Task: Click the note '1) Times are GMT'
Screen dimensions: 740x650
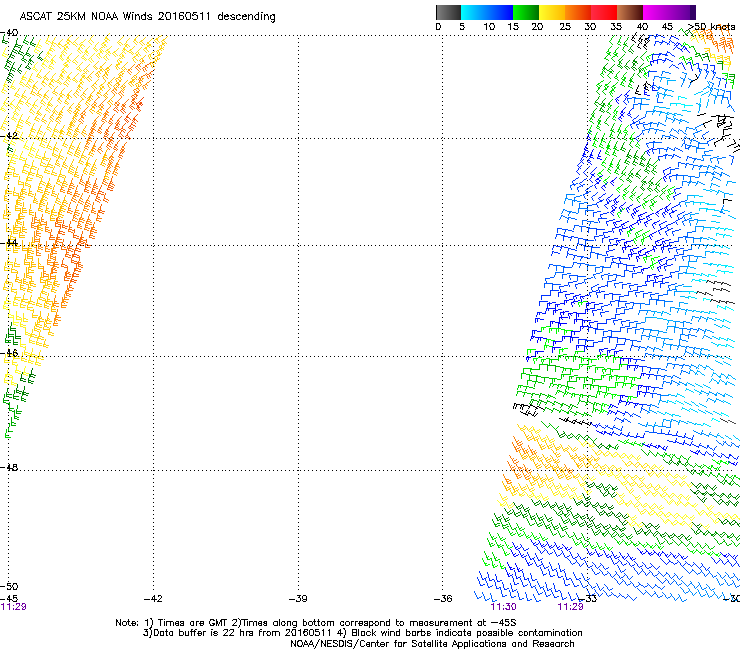Action: (186, 623)
